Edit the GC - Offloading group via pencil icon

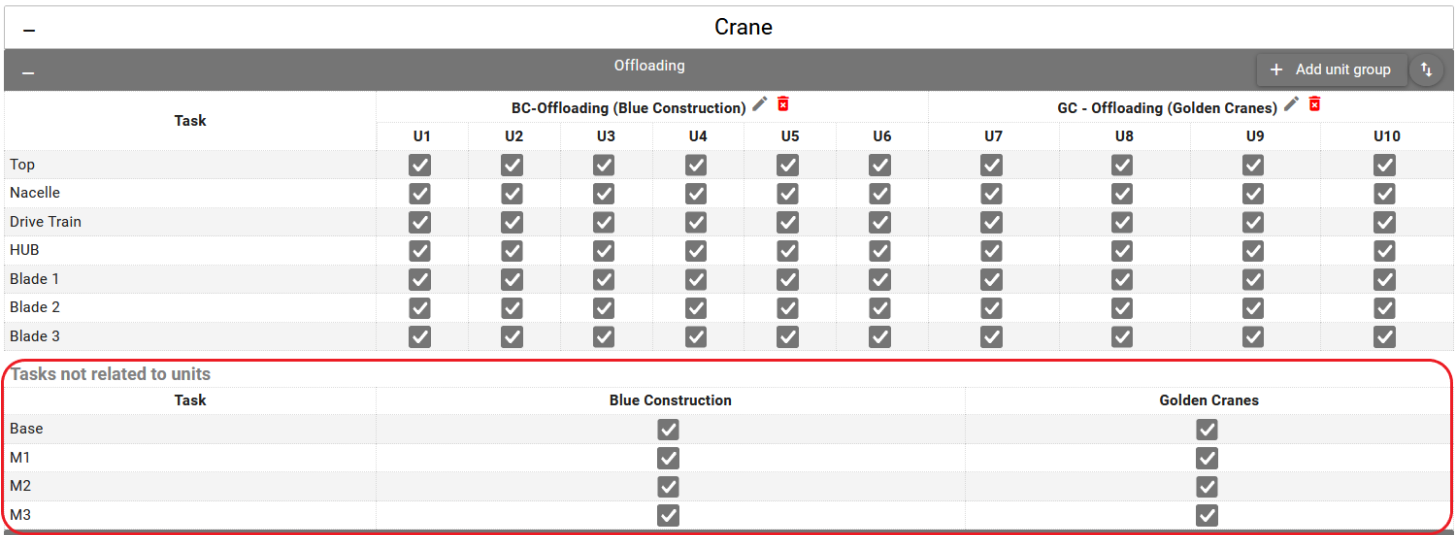click(x=1291, y=104)
